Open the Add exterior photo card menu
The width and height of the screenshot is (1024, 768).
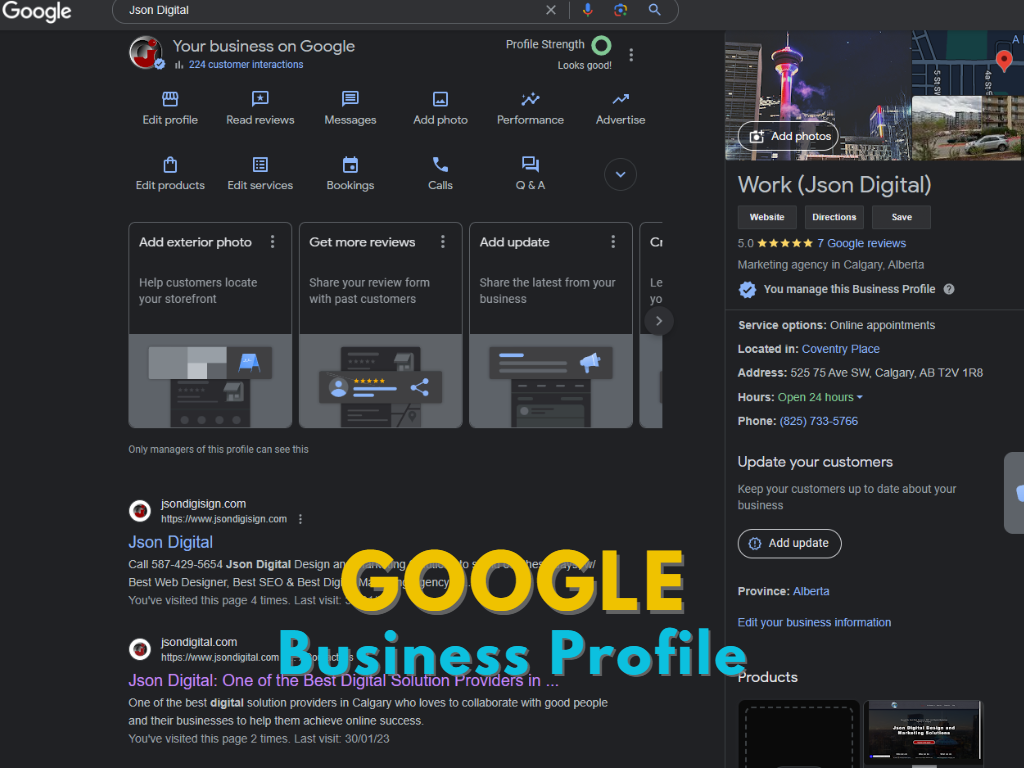click(271, 242)
